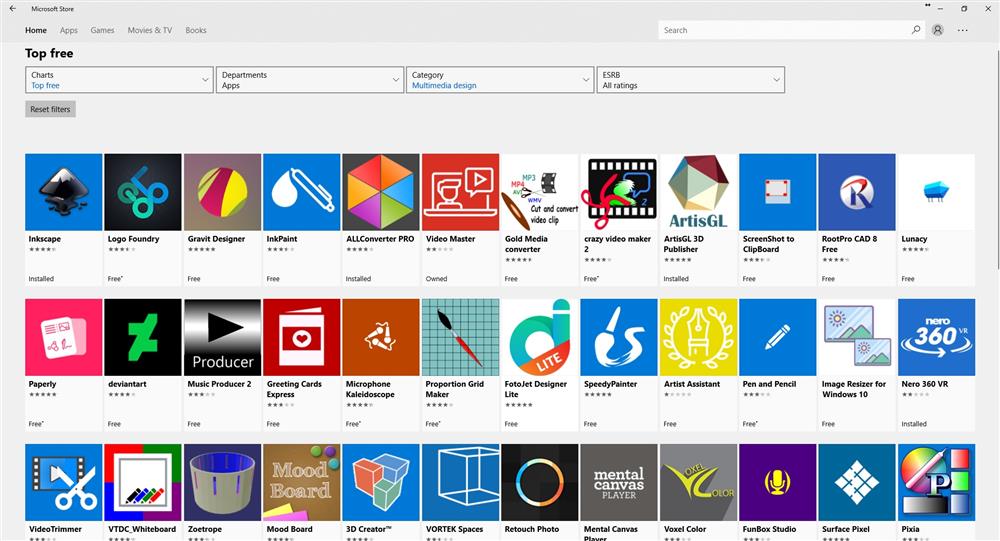Select the Retouch Photo ring icon
The image size is (1000, 541).
pyautogui.click(x=540, y=482)
